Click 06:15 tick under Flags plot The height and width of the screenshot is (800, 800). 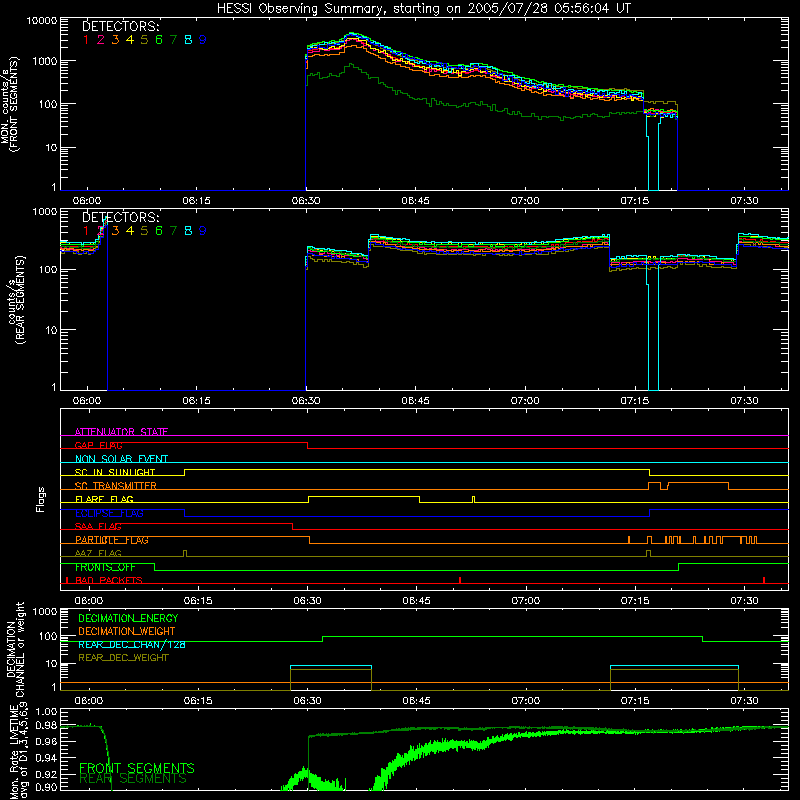(x=198, y=601)
